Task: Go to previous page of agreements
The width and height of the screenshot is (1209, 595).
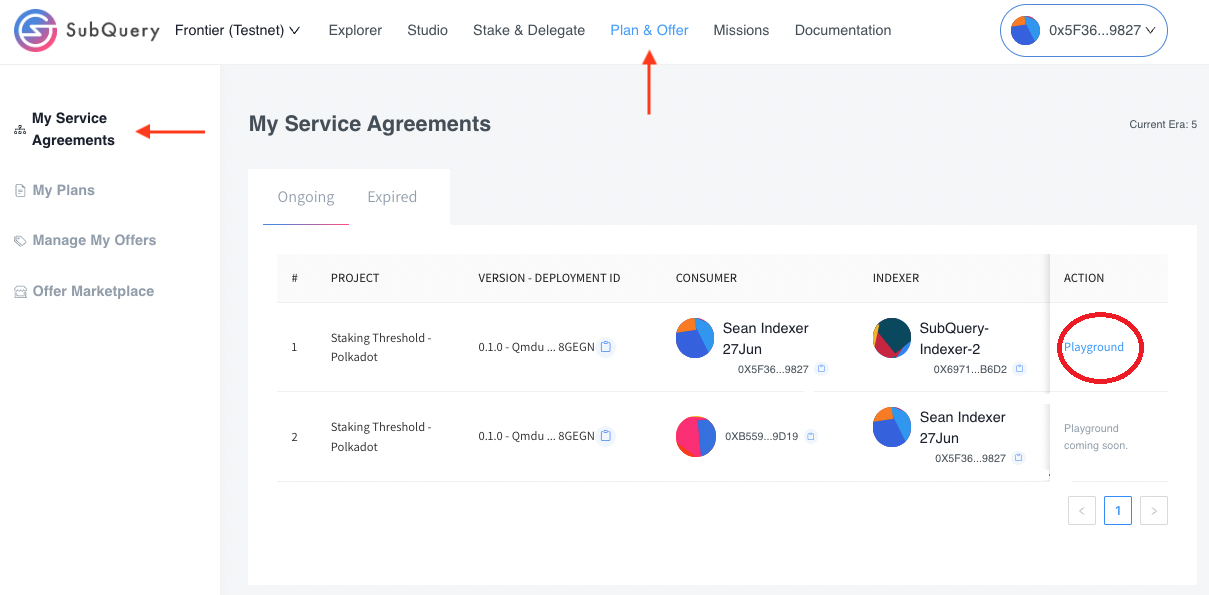Action: tap(1082, 510)
